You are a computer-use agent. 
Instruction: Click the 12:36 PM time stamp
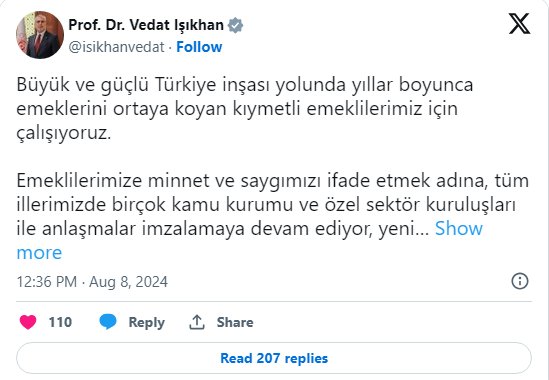[47, 282]
